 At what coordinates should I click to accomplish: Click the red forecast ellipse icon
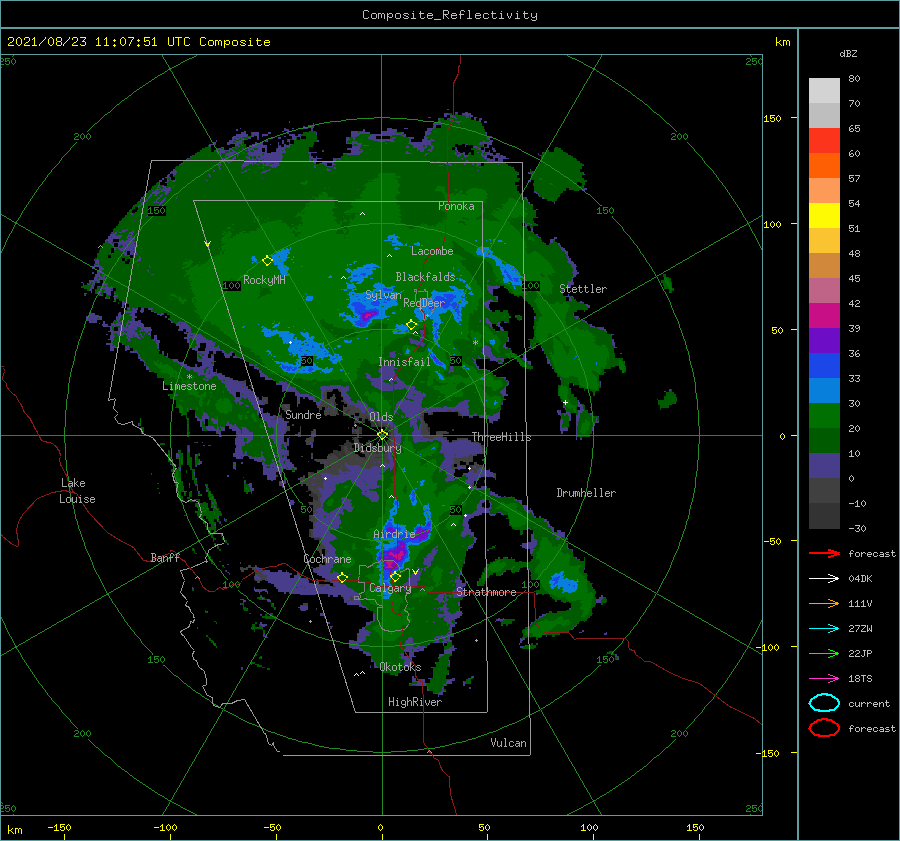click(824, 728)
